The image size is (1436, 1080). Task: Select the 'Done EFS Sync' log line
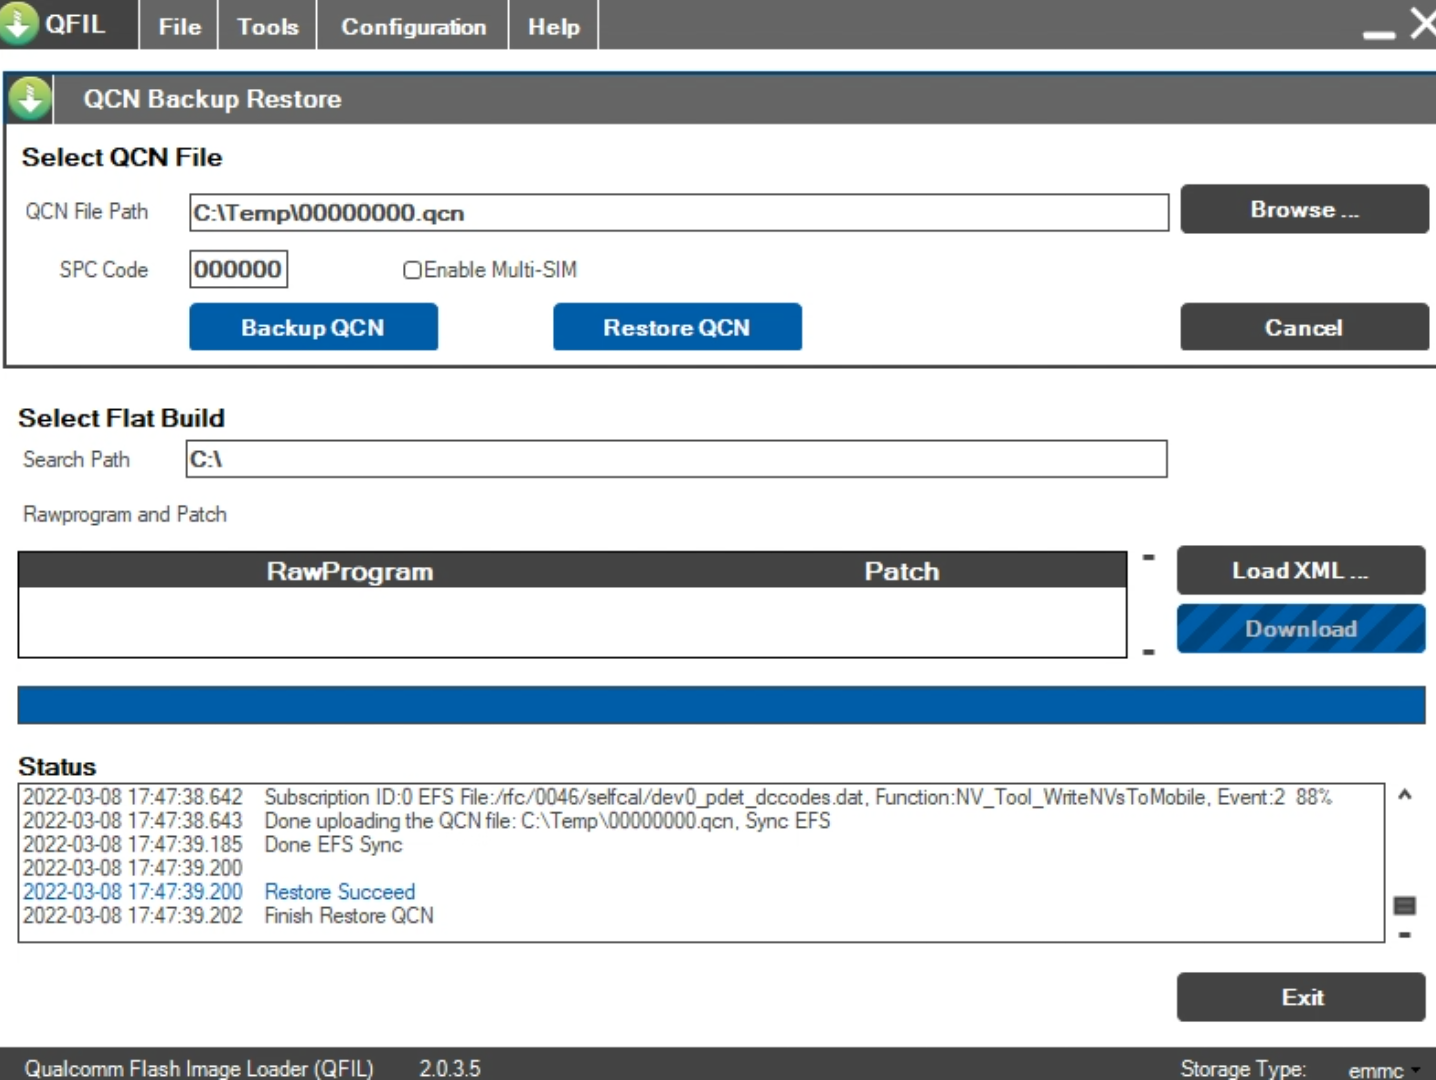212,844
